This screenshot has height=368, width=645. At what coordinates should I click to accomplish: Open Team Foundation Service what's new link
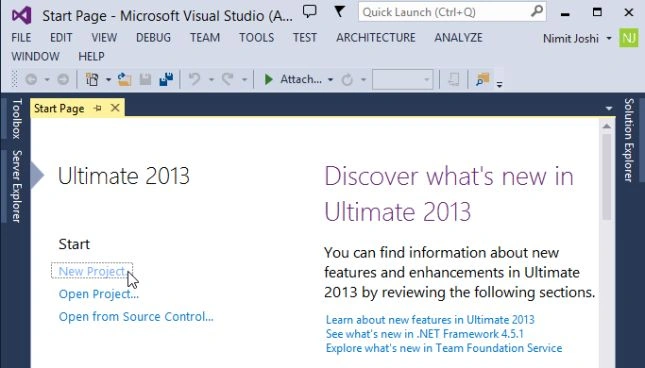(x=444, y=348)
